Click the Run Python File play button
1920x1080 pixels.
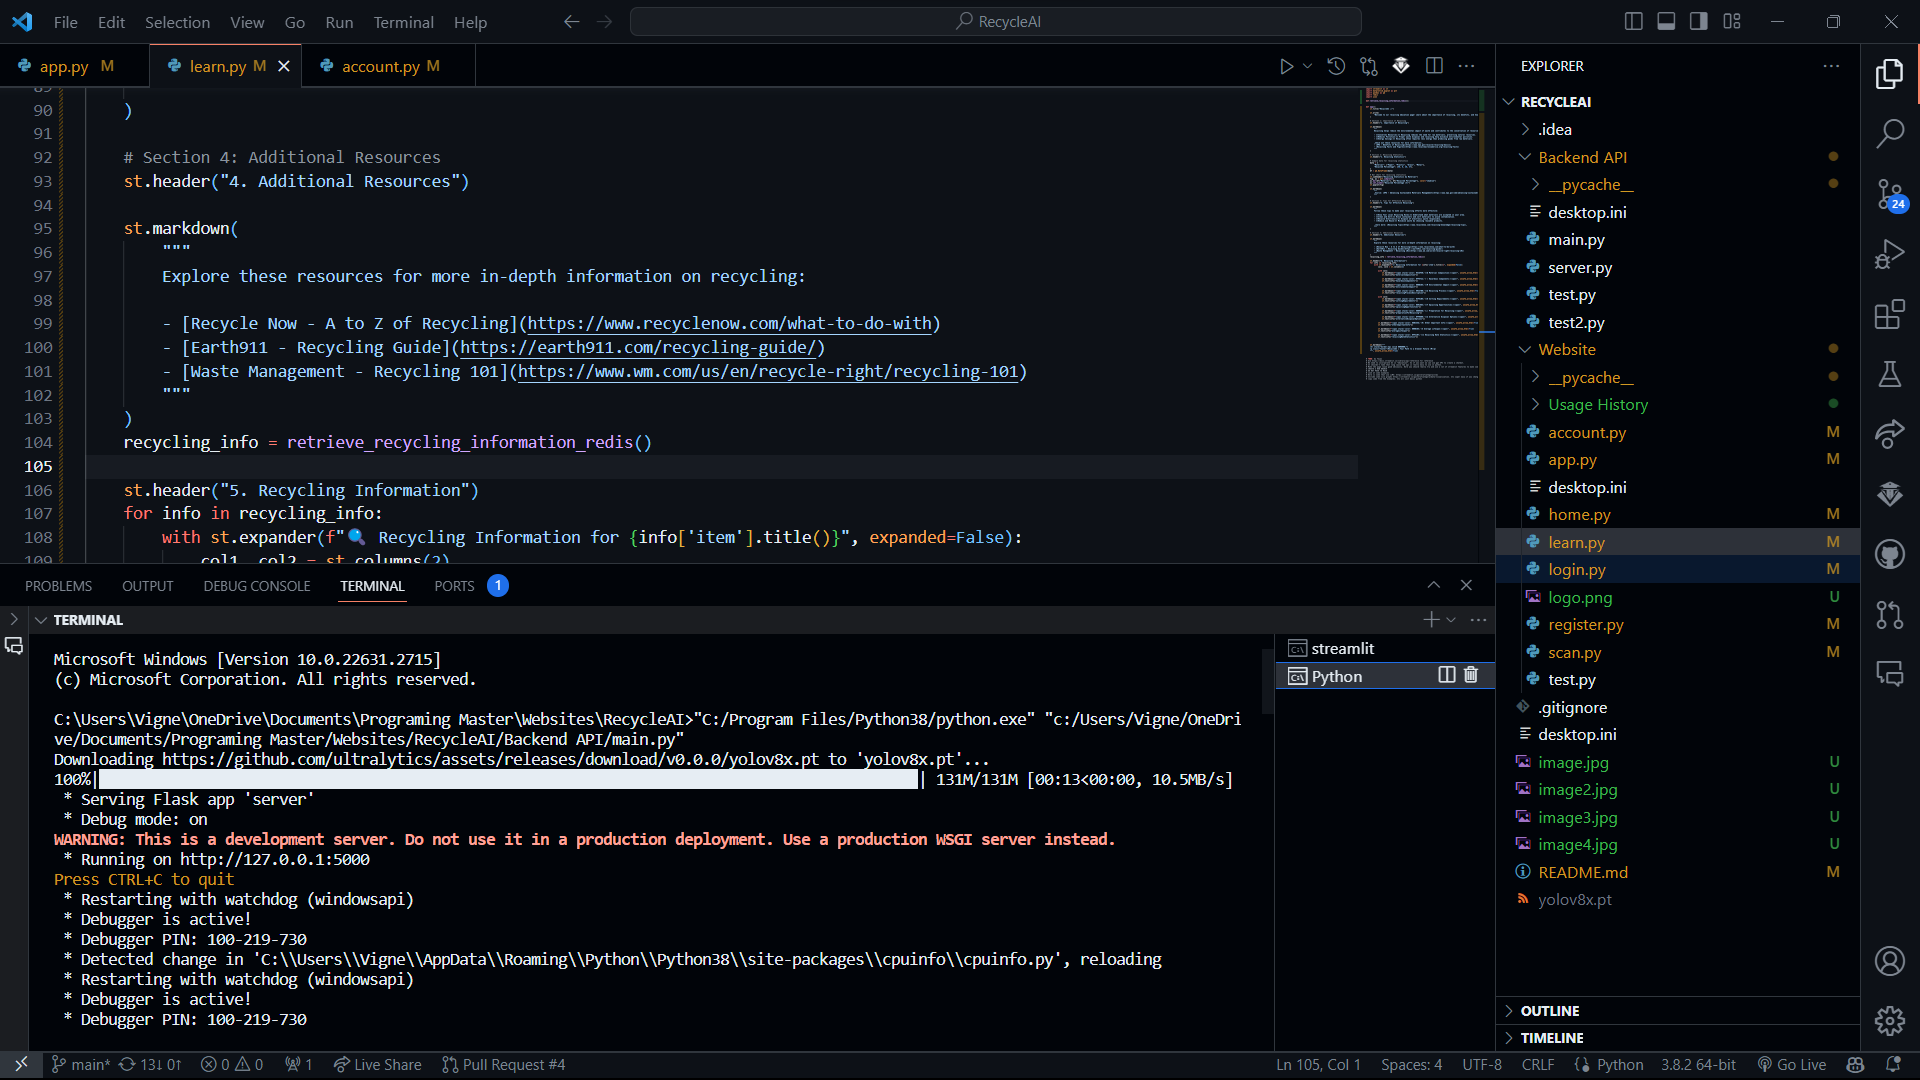tap(1286, 66)
